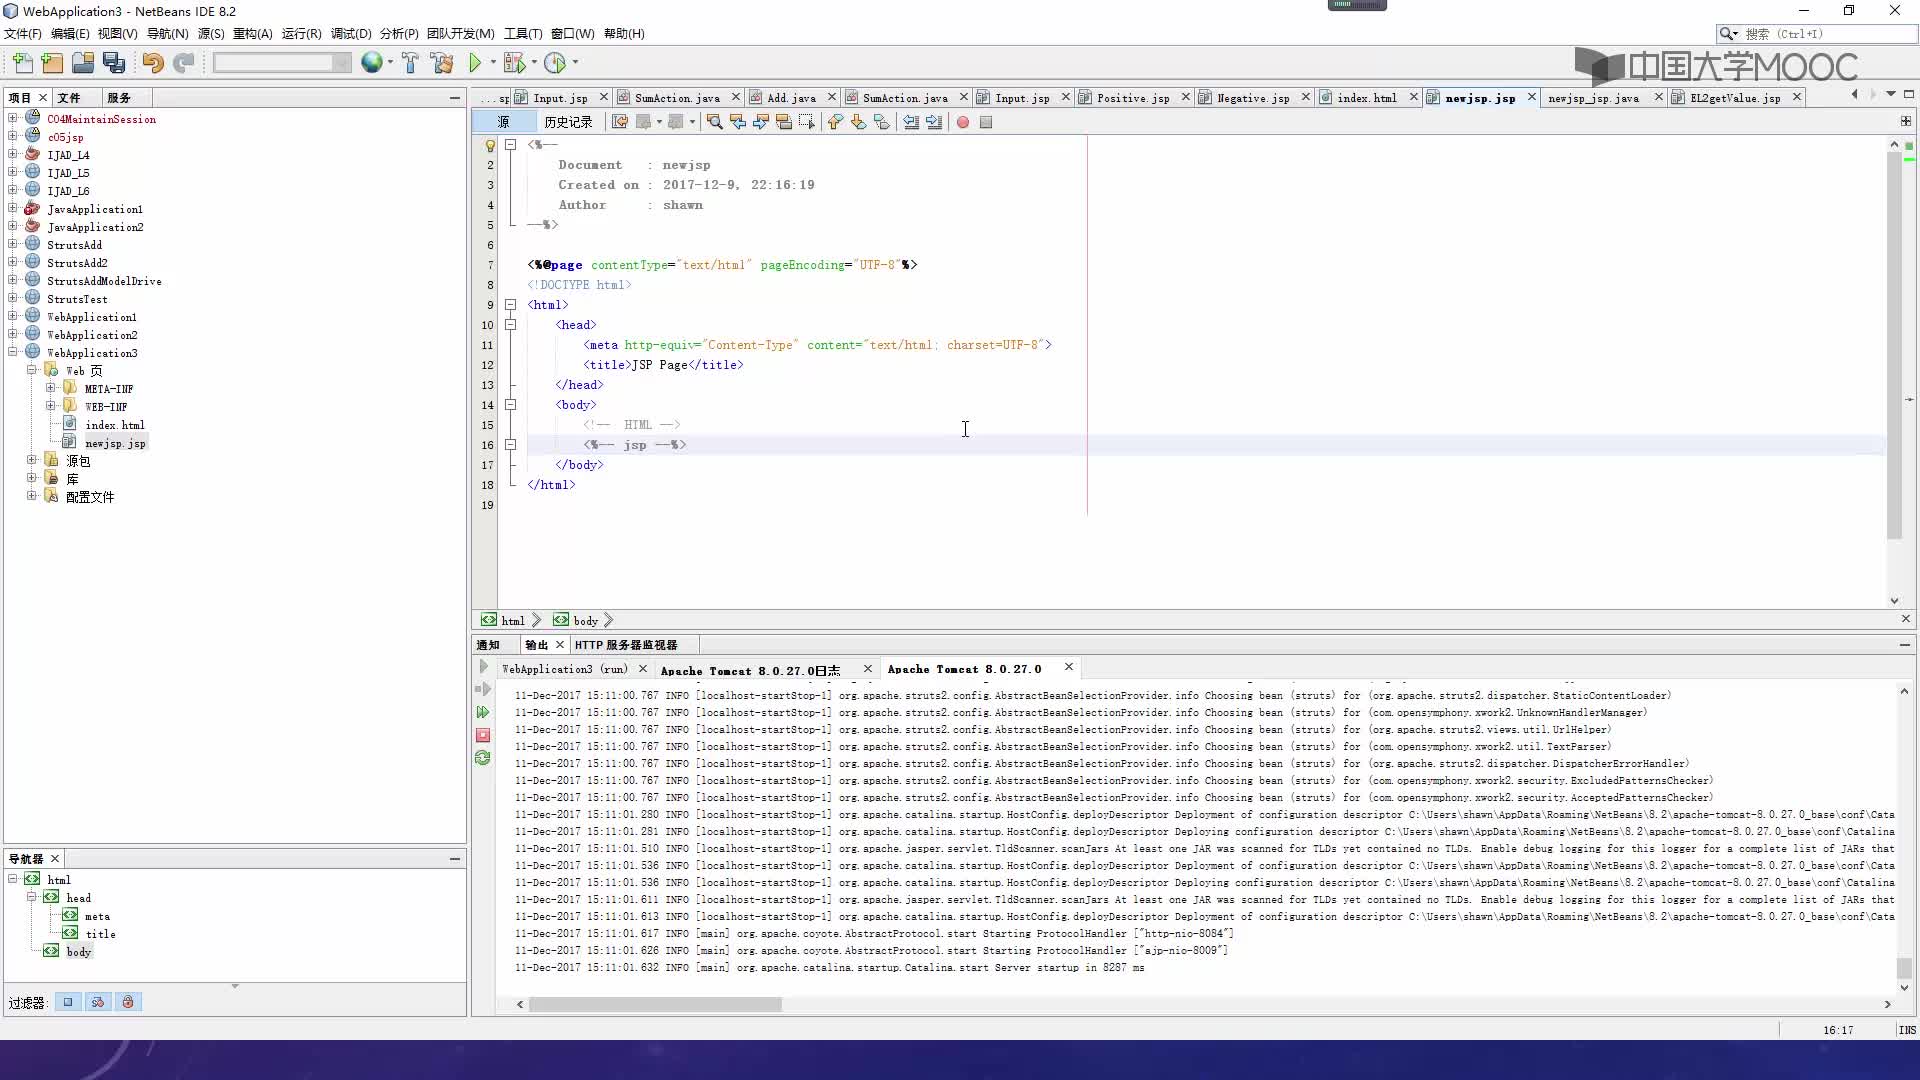Collapse the WebApplication3 project node
Screen dimensions: 1920x1080
click(13, 353)
